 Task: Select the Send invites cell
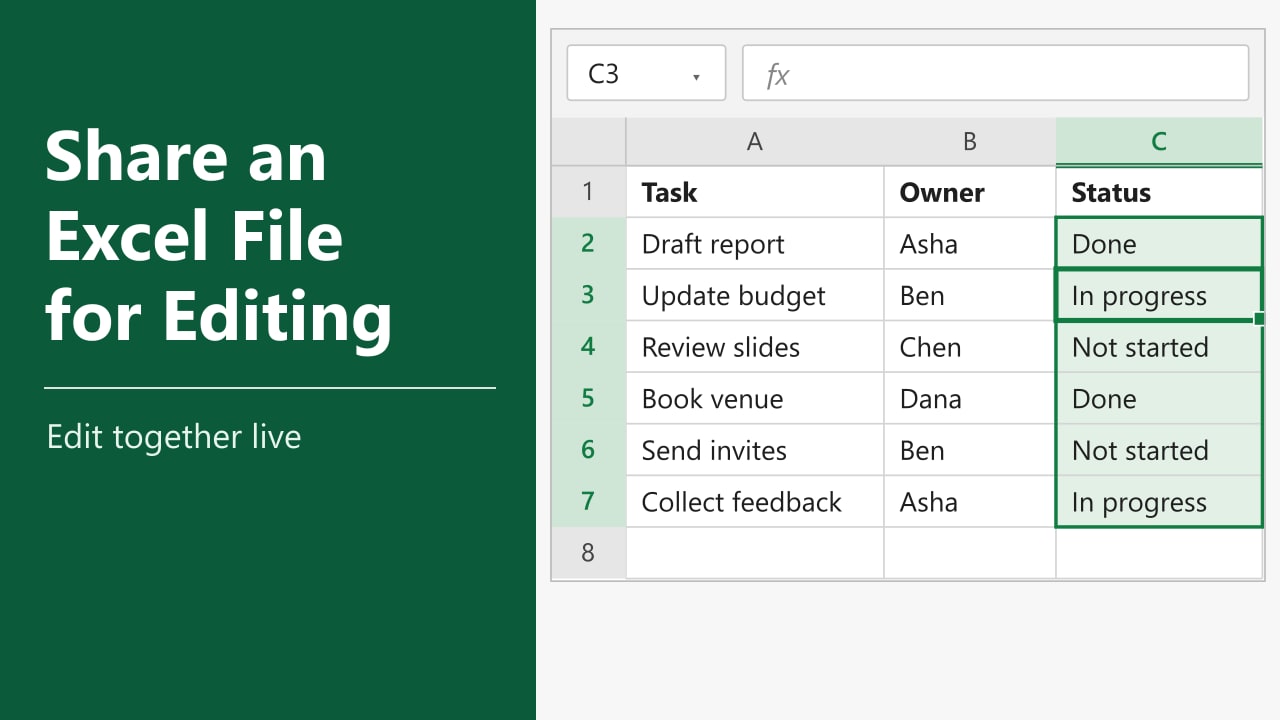[x=755, y=450]
